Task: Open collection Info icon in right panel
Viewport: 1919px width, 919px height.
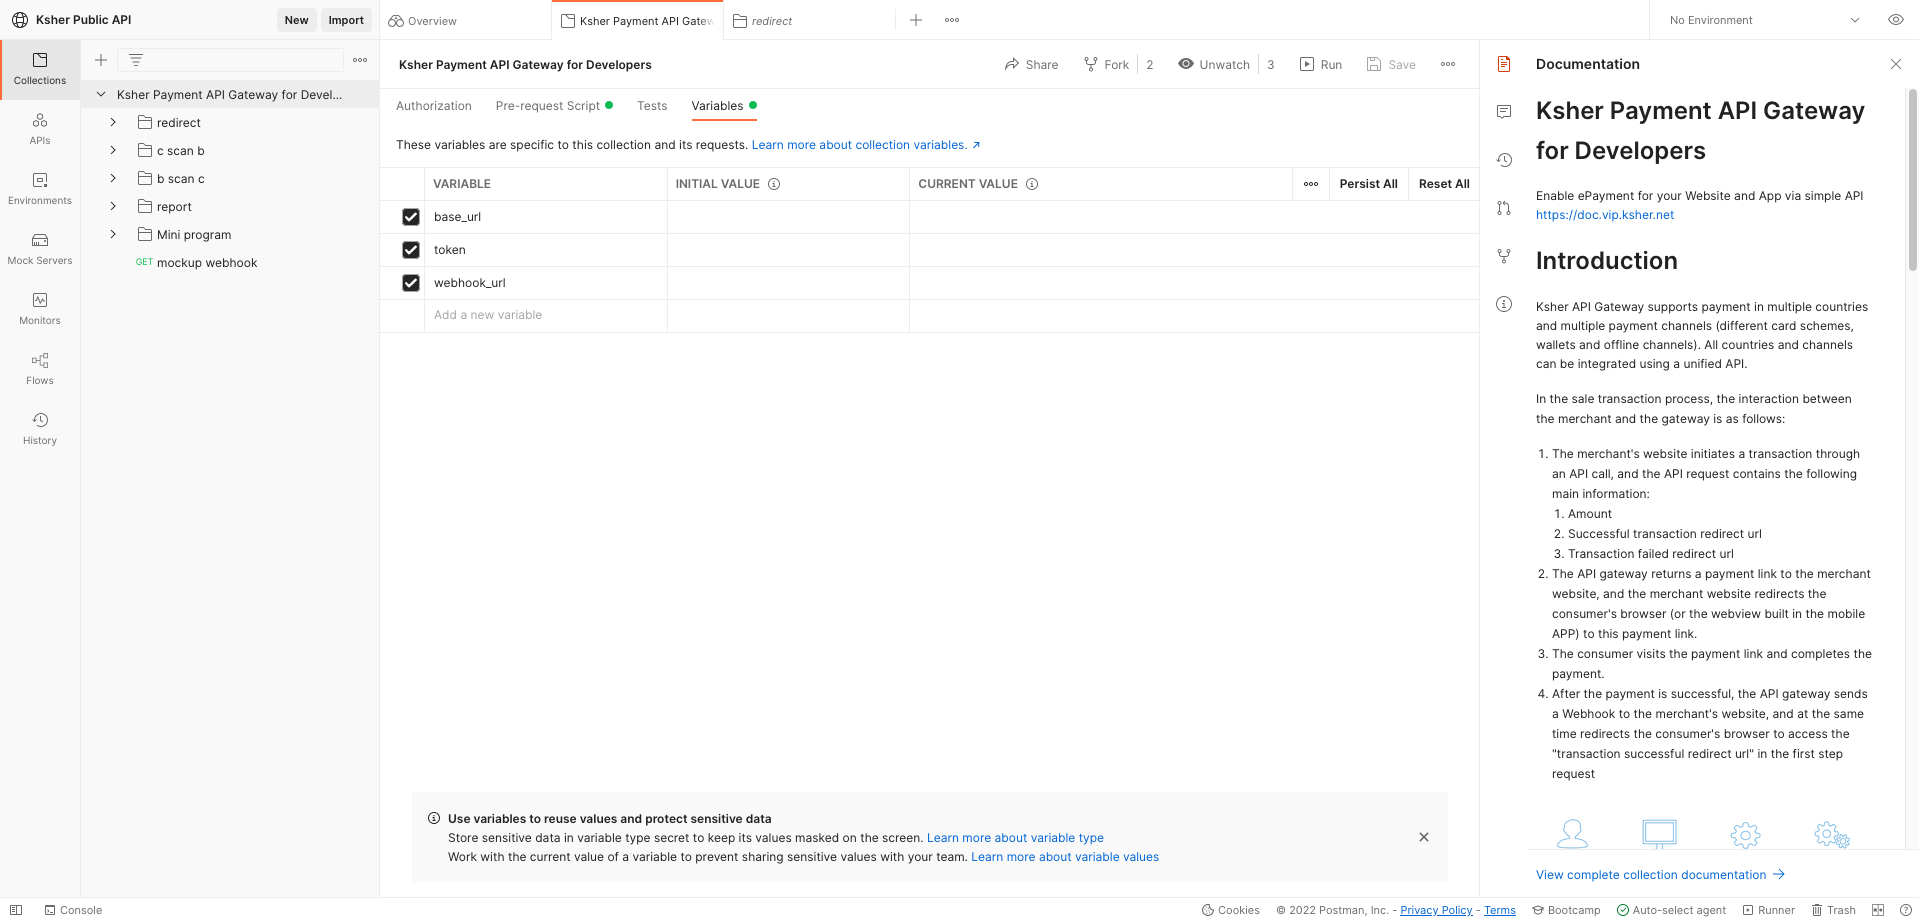Action: tap(1503, 304)
